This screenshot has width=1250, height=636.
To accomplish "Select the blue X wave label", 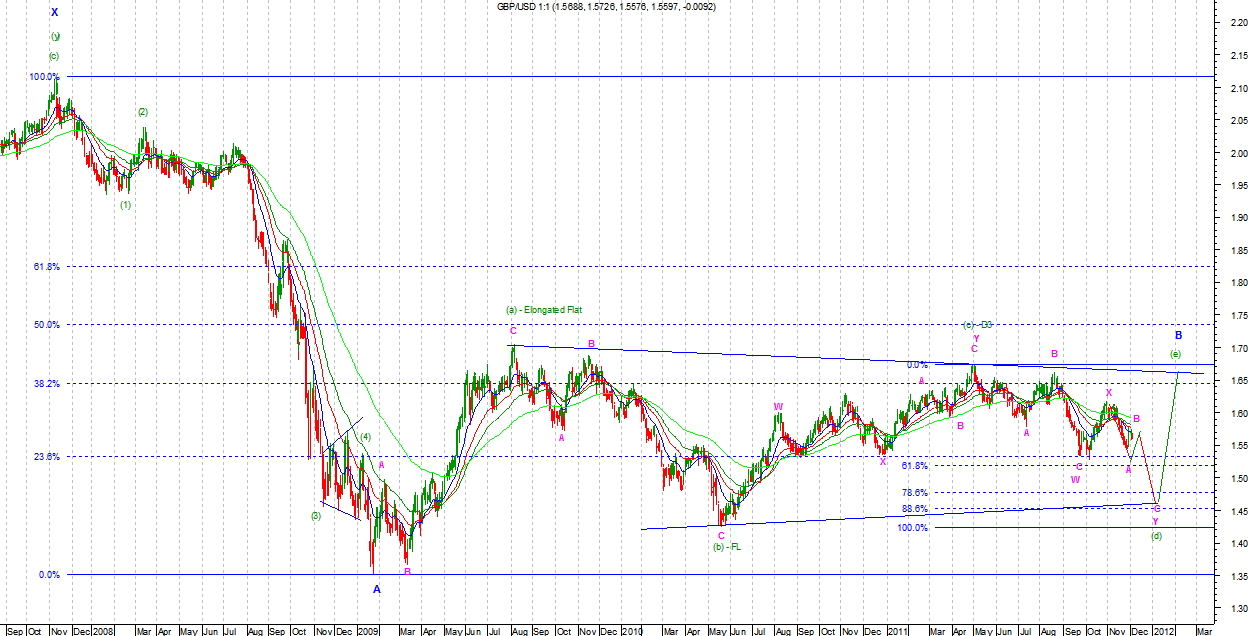I will 55,12.
